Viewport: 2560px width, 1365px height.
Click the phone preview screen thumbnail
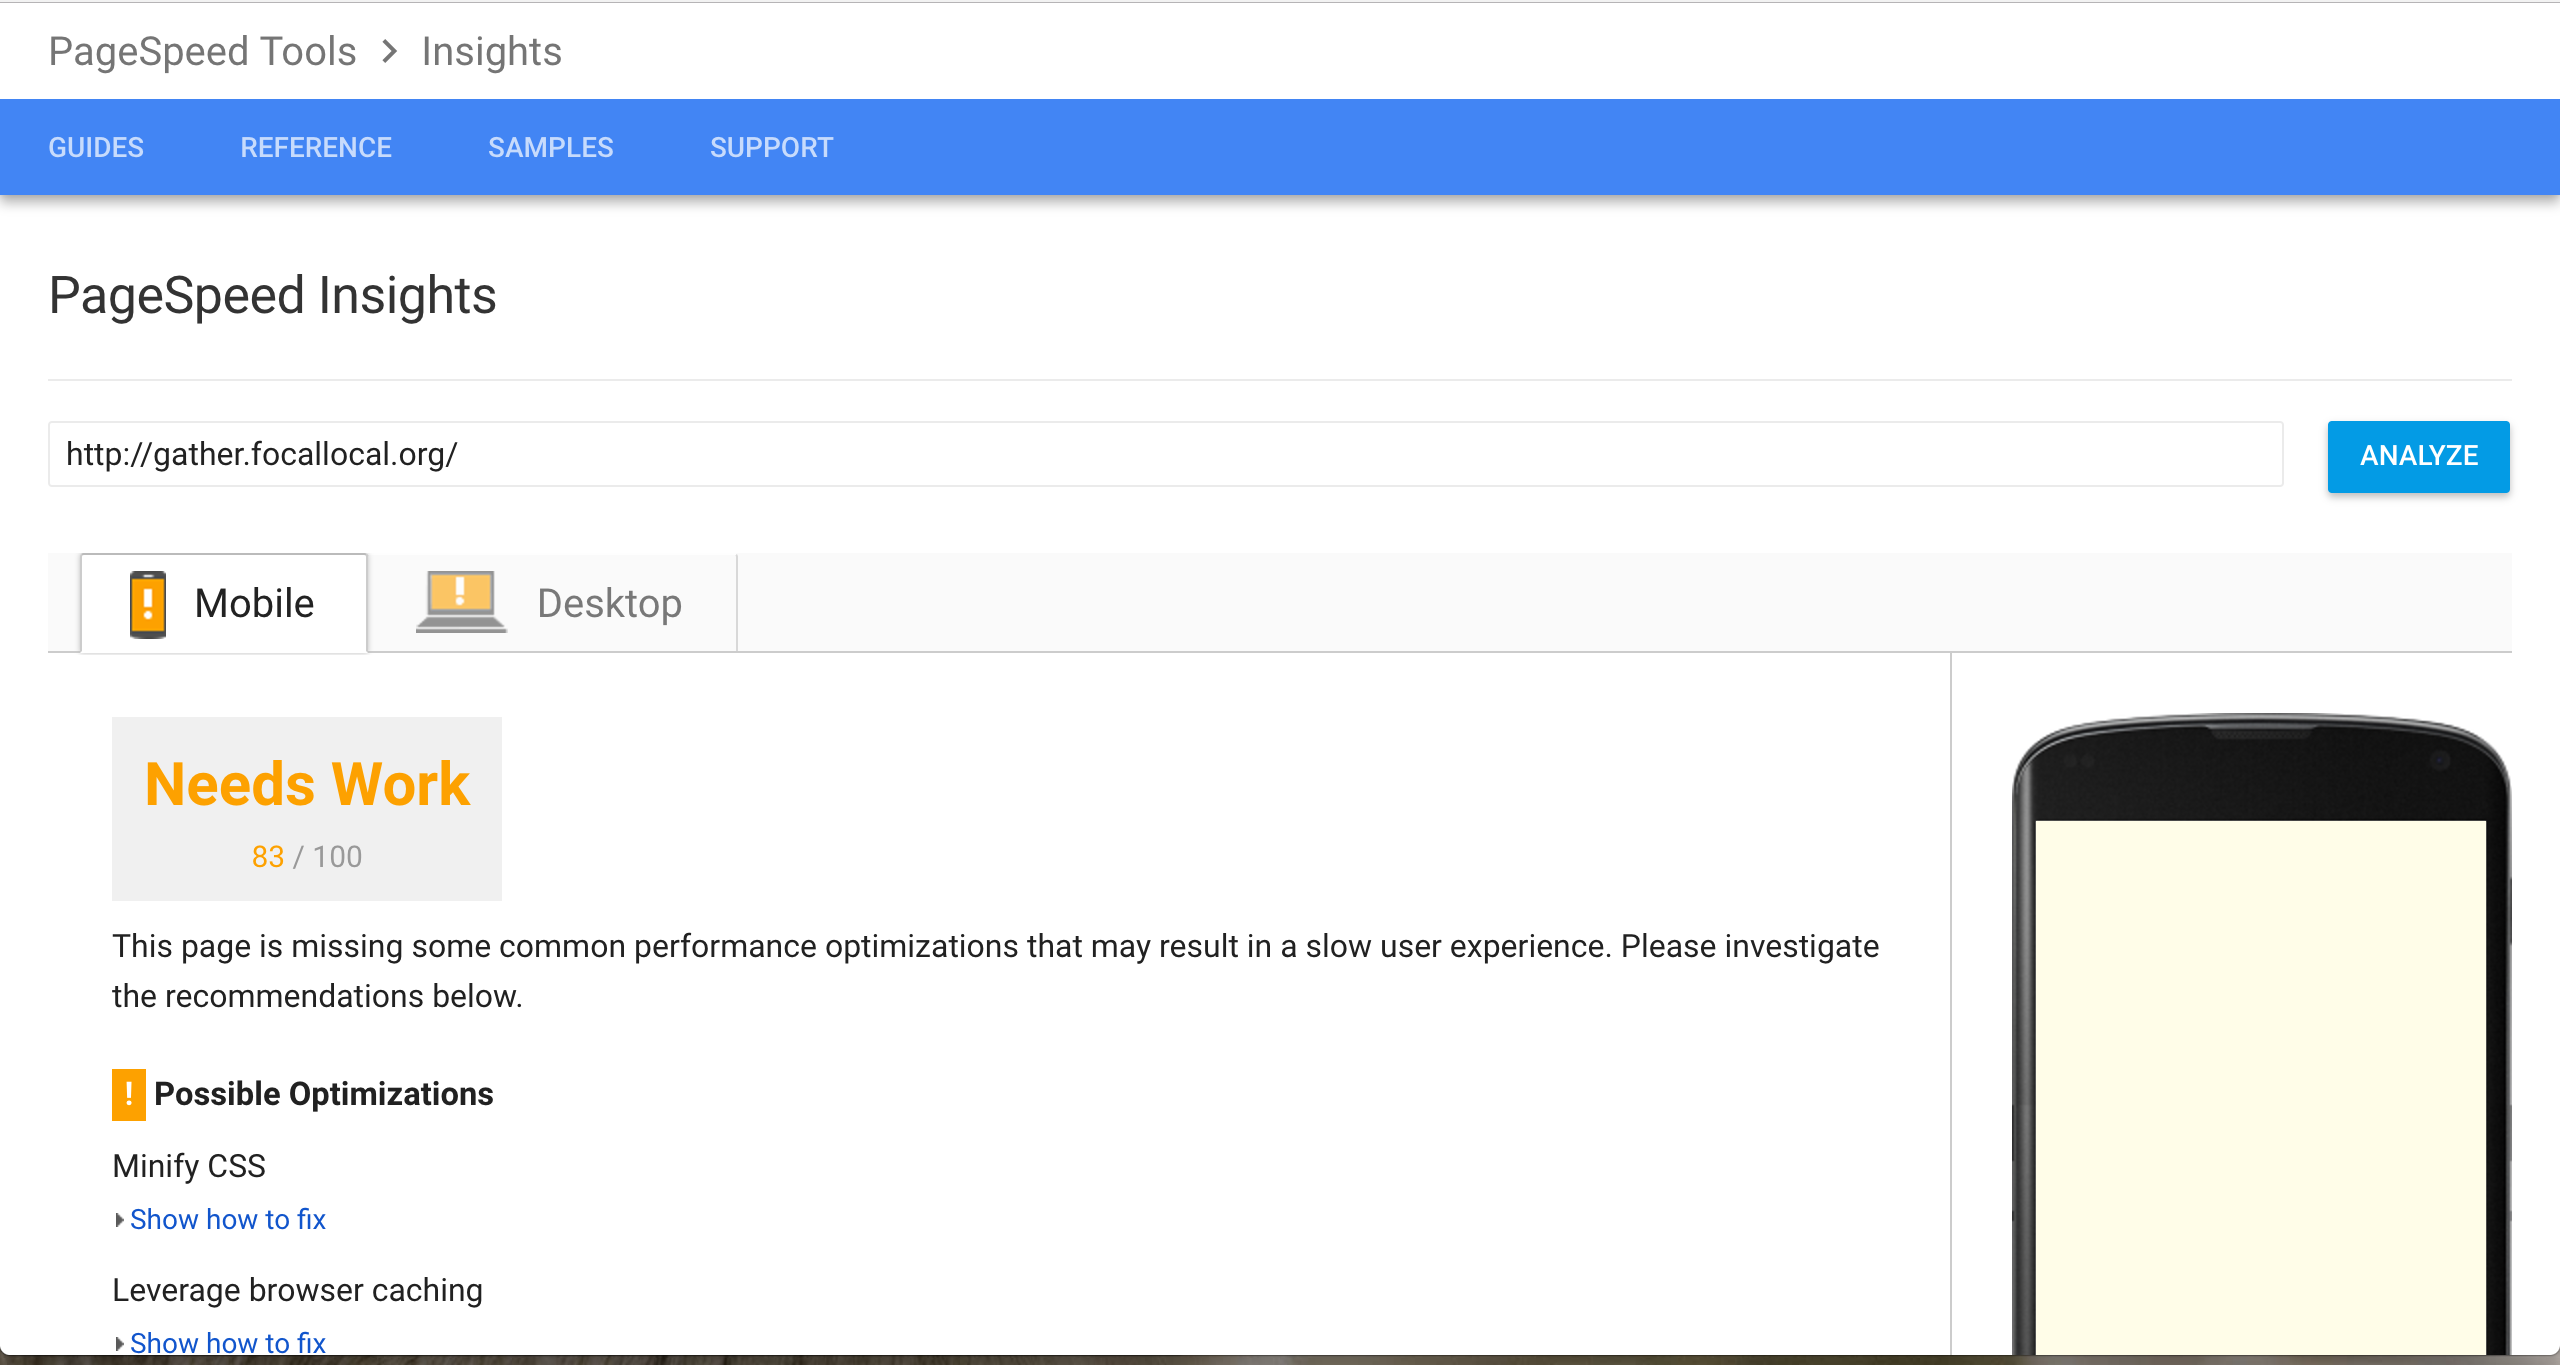[x=2260, y=1080]
